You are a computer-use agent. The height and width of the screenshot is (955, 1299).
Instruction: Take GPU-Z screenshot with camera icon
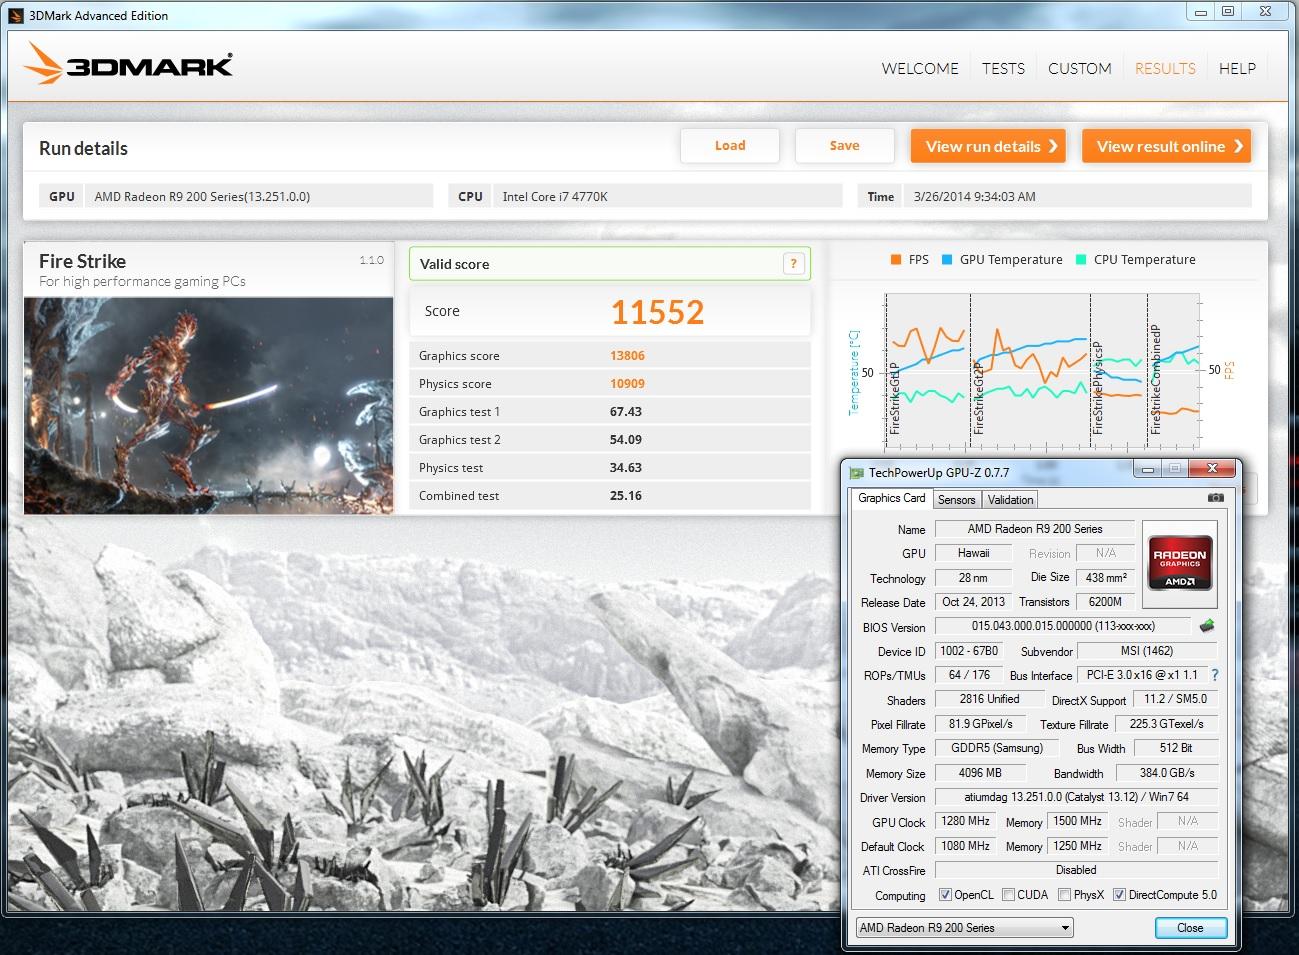point(1215,497)
